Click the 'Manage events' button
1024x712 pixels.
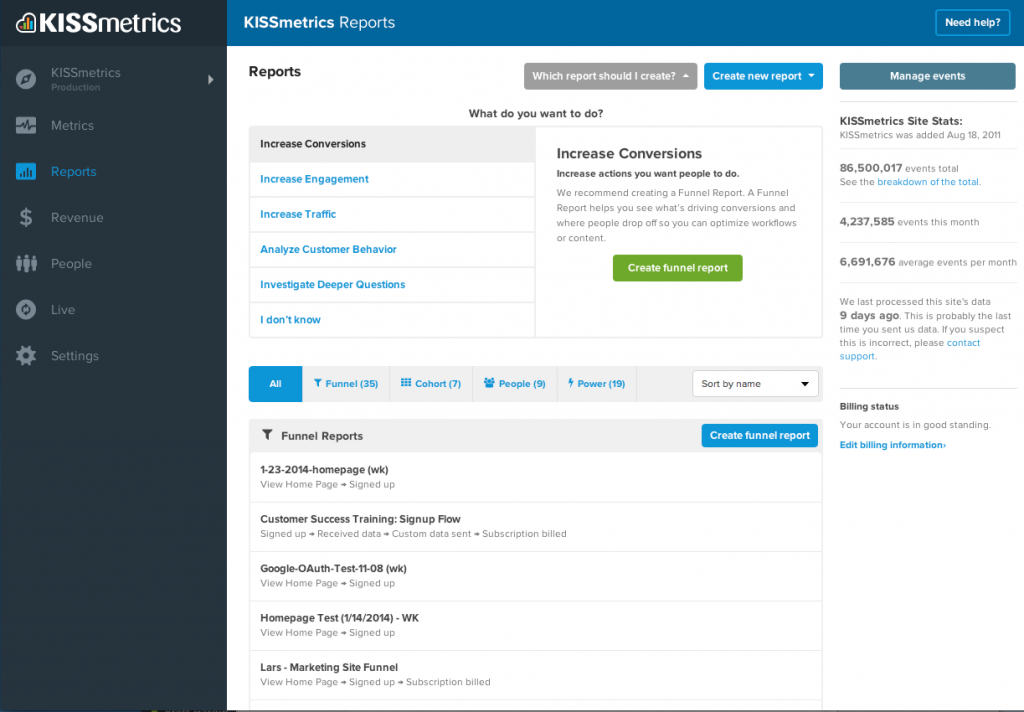click(x=927, y=75)
